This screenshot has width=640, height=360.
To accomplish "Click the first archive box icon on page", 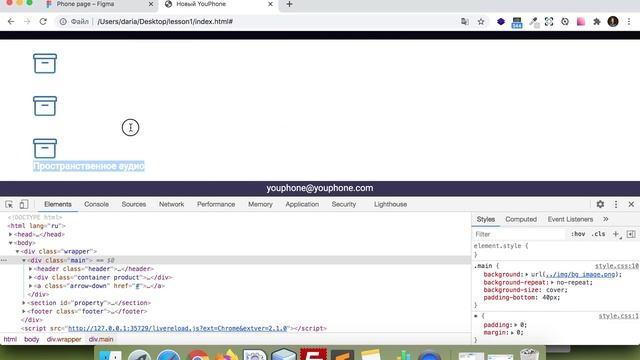I will point(45,64).
